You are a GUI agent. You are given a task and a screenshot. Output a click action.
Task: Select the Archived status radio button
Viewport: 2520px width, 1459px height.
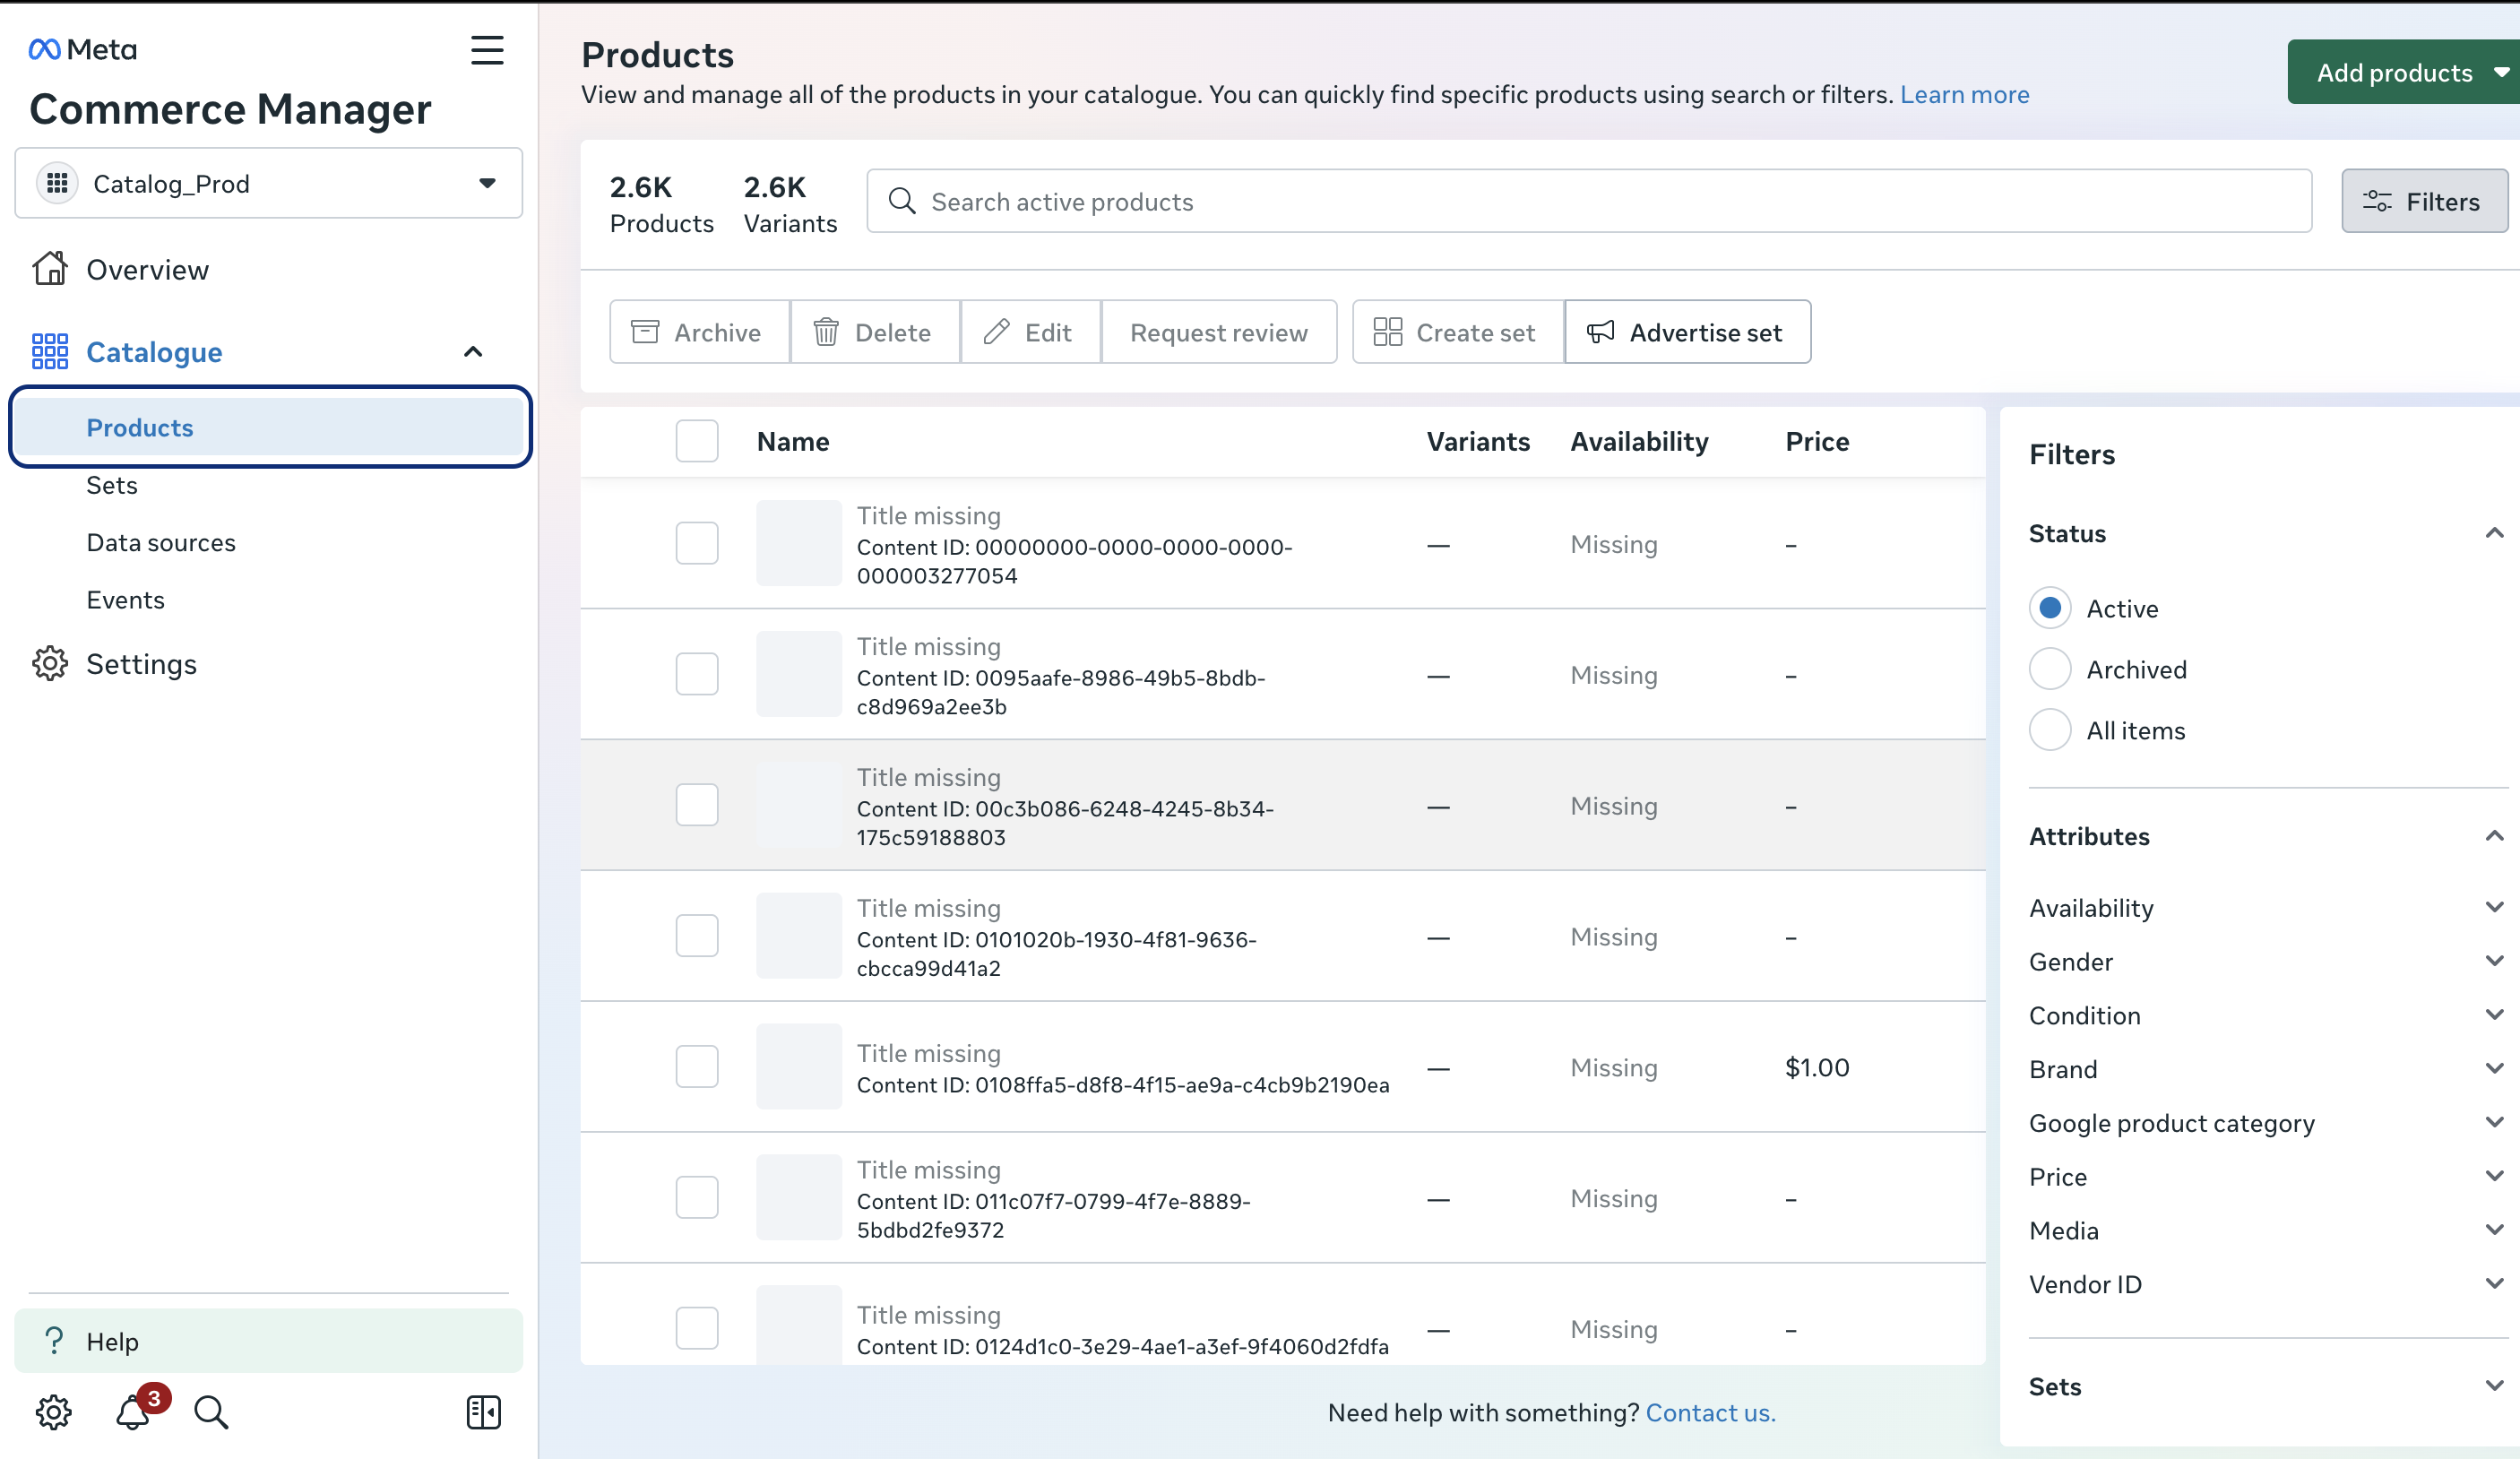click(x=2049, y=669)
